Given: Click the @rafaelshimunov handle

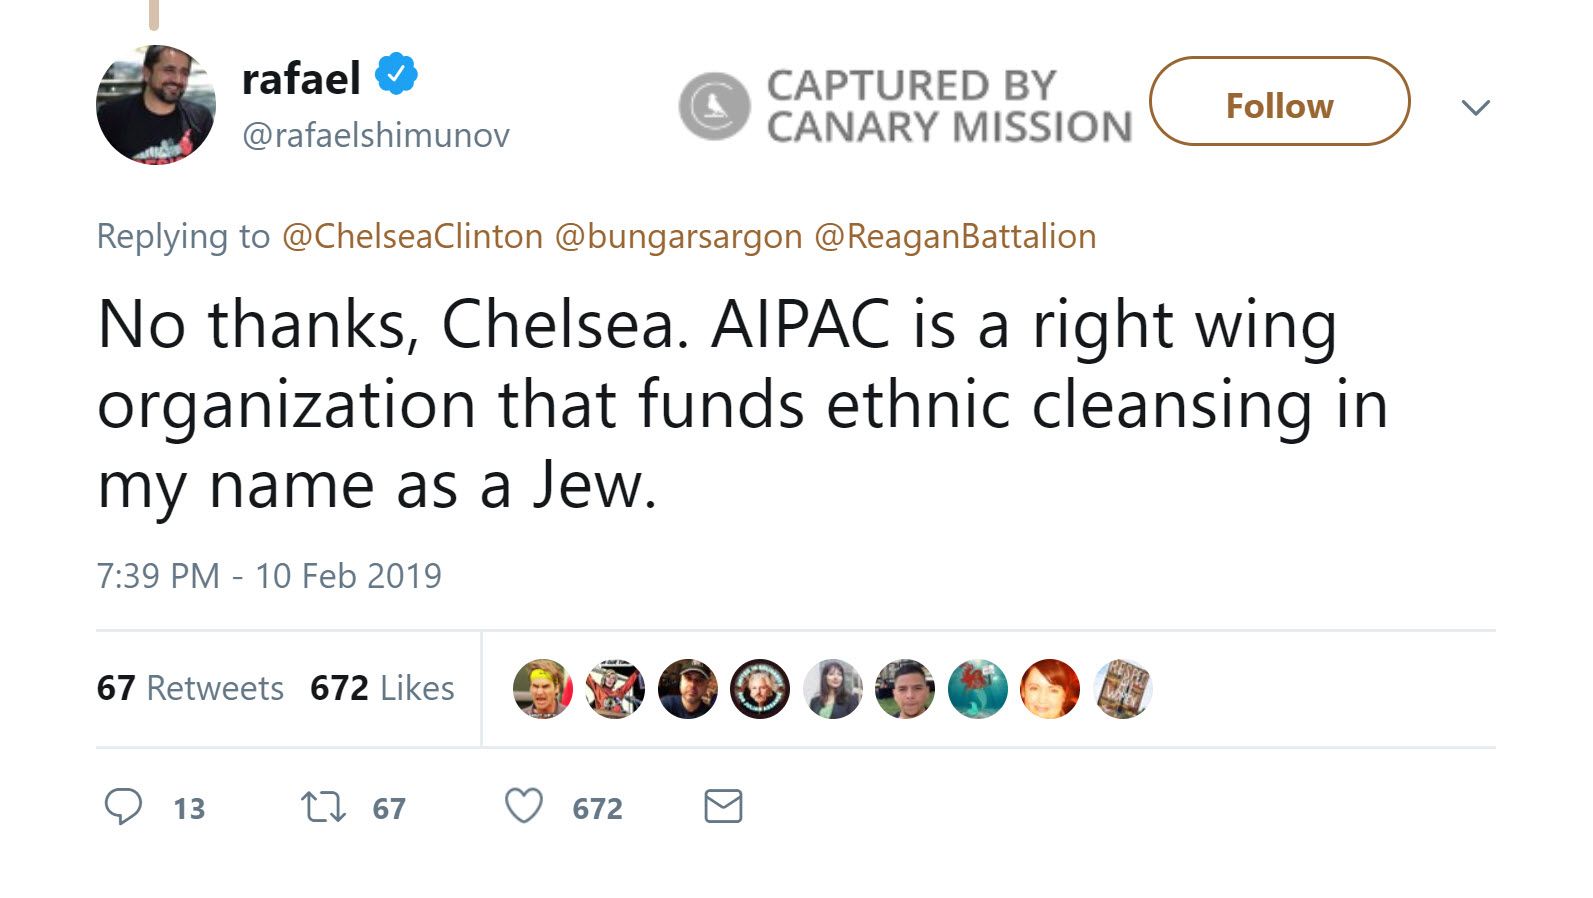Looking at the screenshot, I should 376,135.
